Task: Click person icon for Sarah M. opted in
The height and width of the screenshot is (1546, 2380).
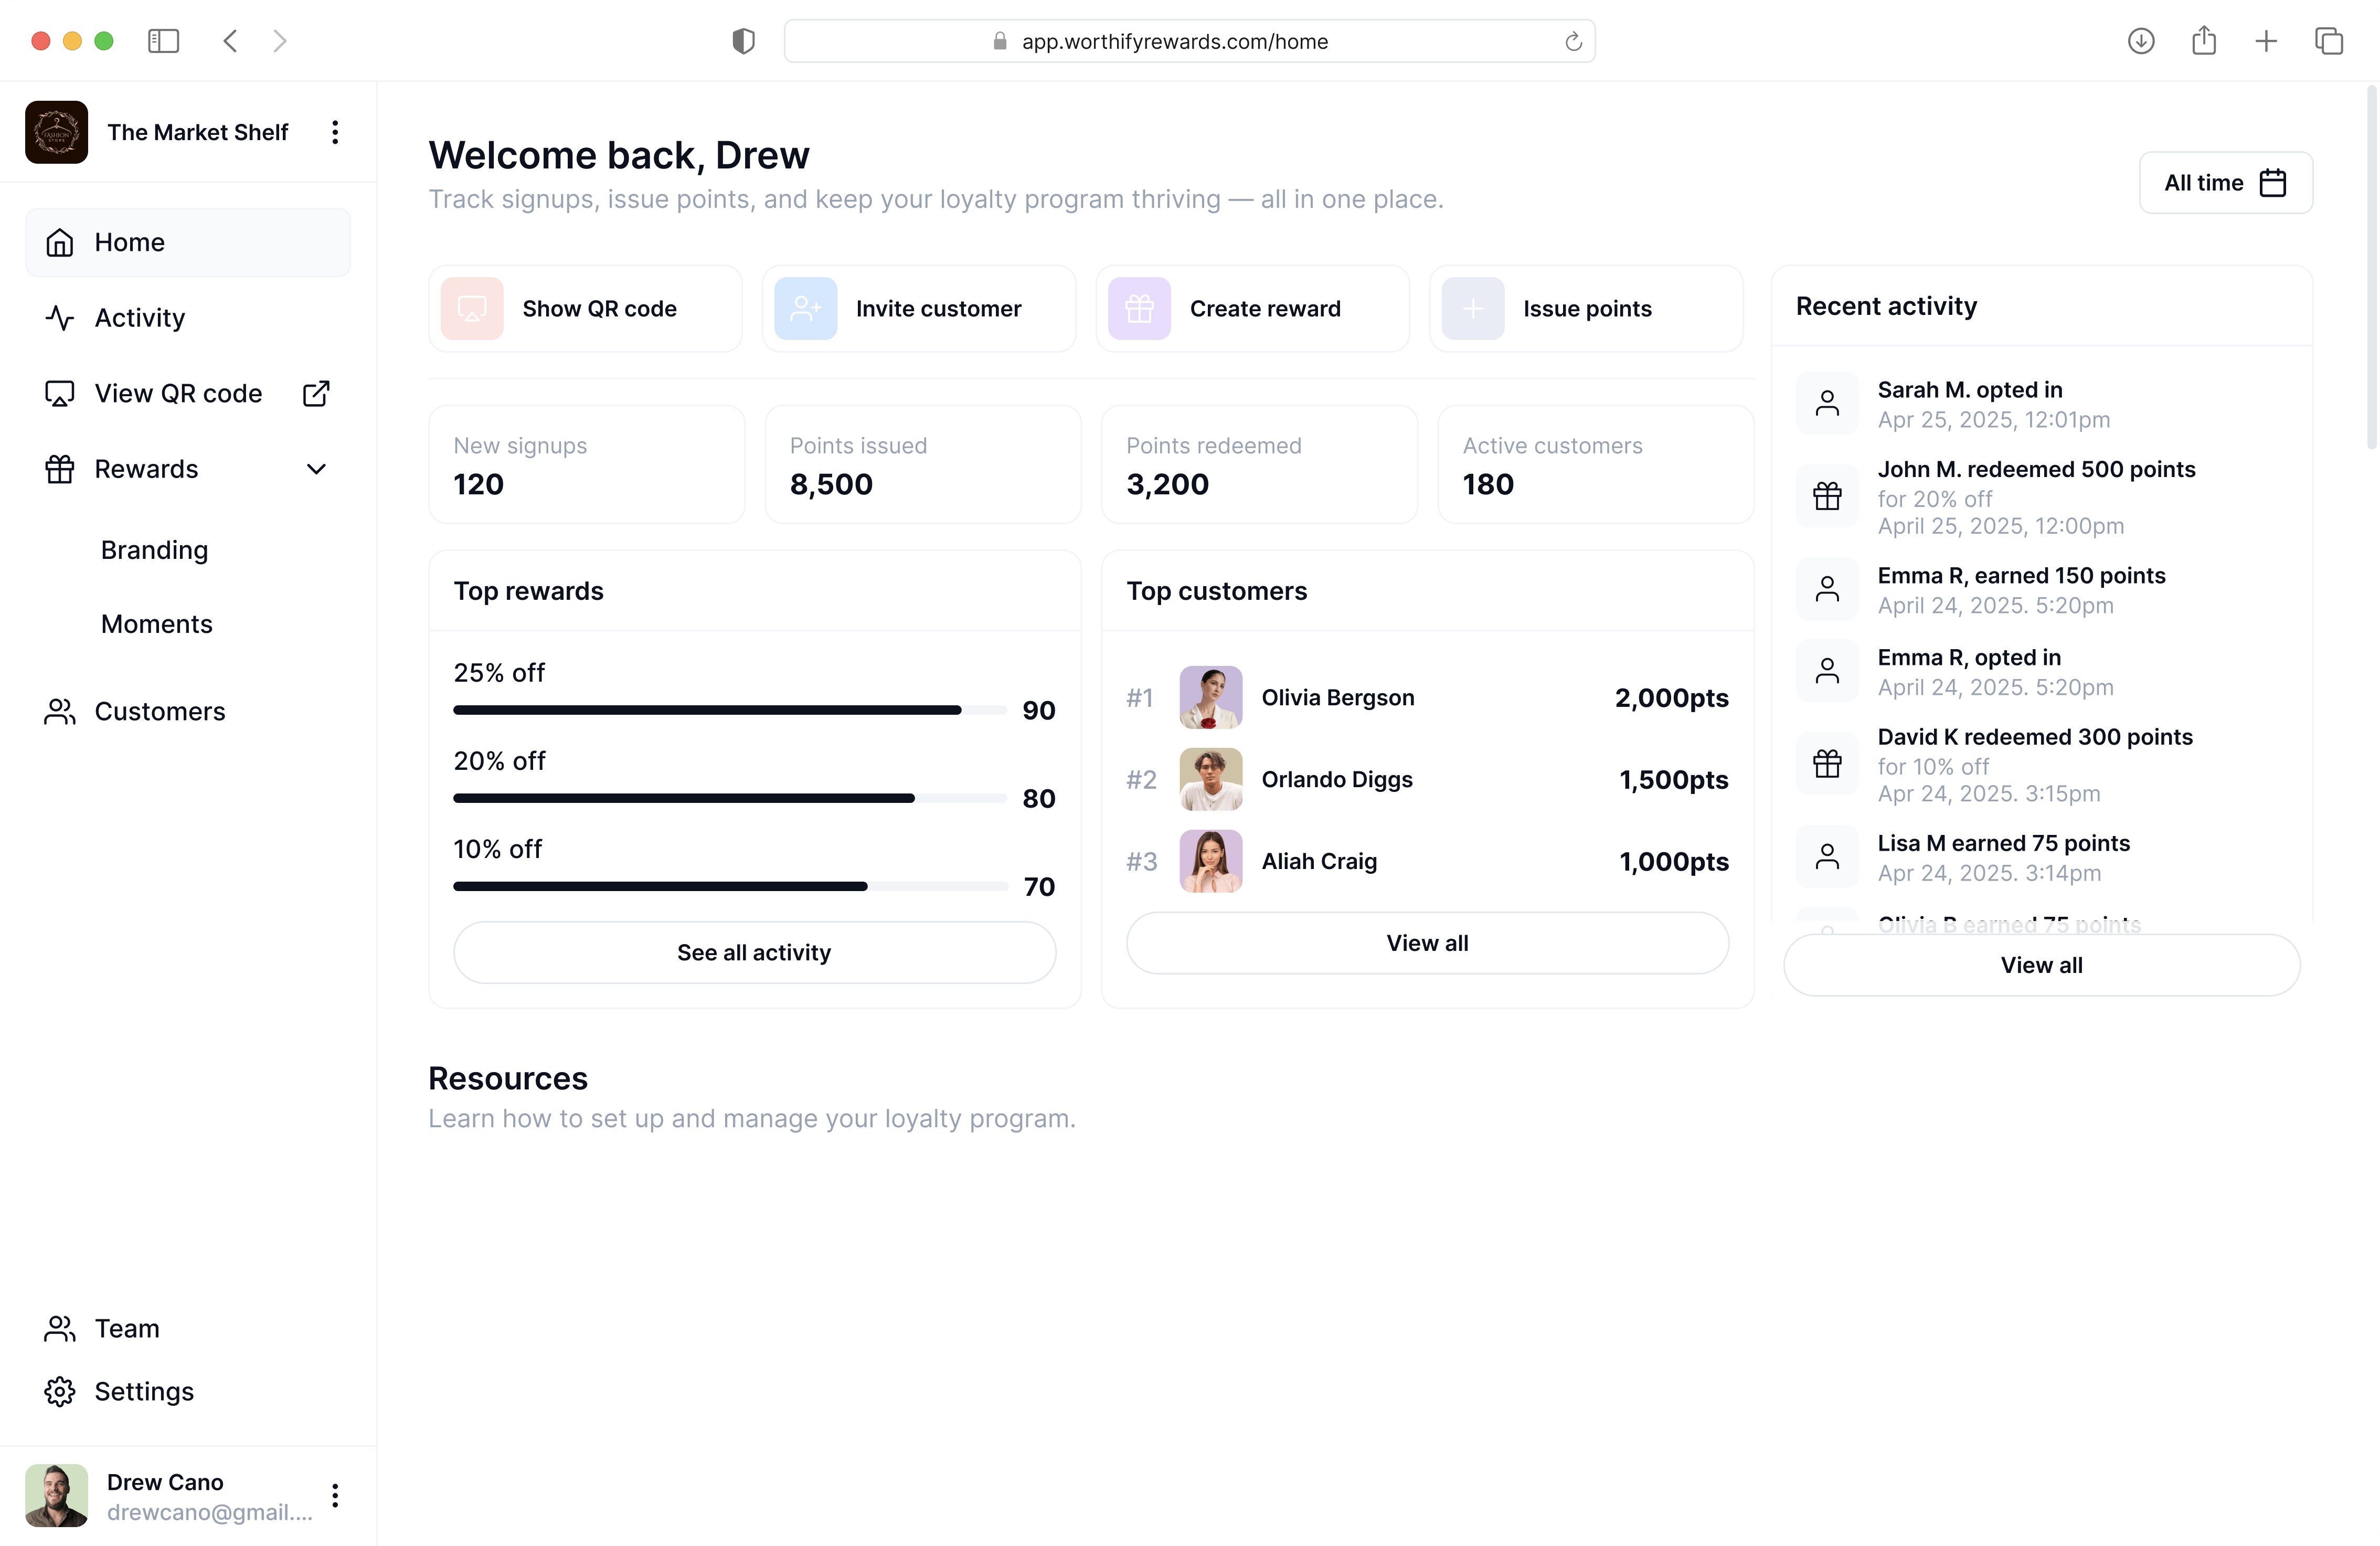Action: point(1827,403)
